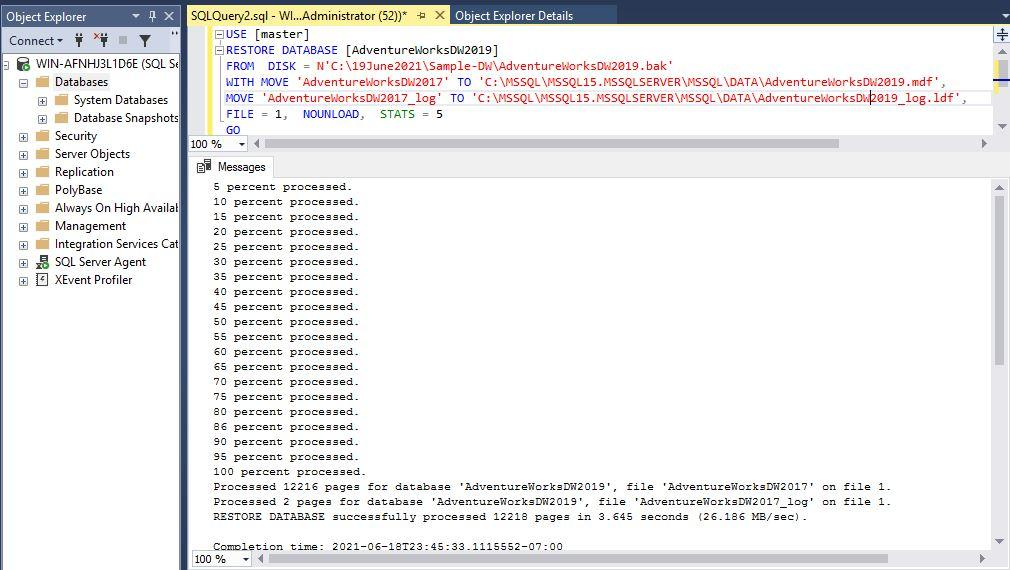Select Management in the tree
The width and height of the screenshot is (1010, 570).
(x=90, y=226)
